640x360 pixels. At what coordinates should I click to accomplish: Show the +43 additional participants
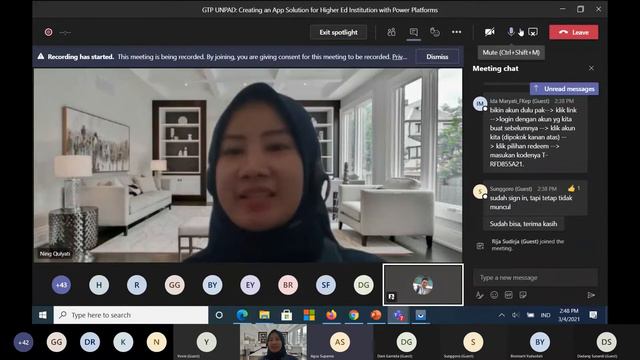(x=61, y=285)
